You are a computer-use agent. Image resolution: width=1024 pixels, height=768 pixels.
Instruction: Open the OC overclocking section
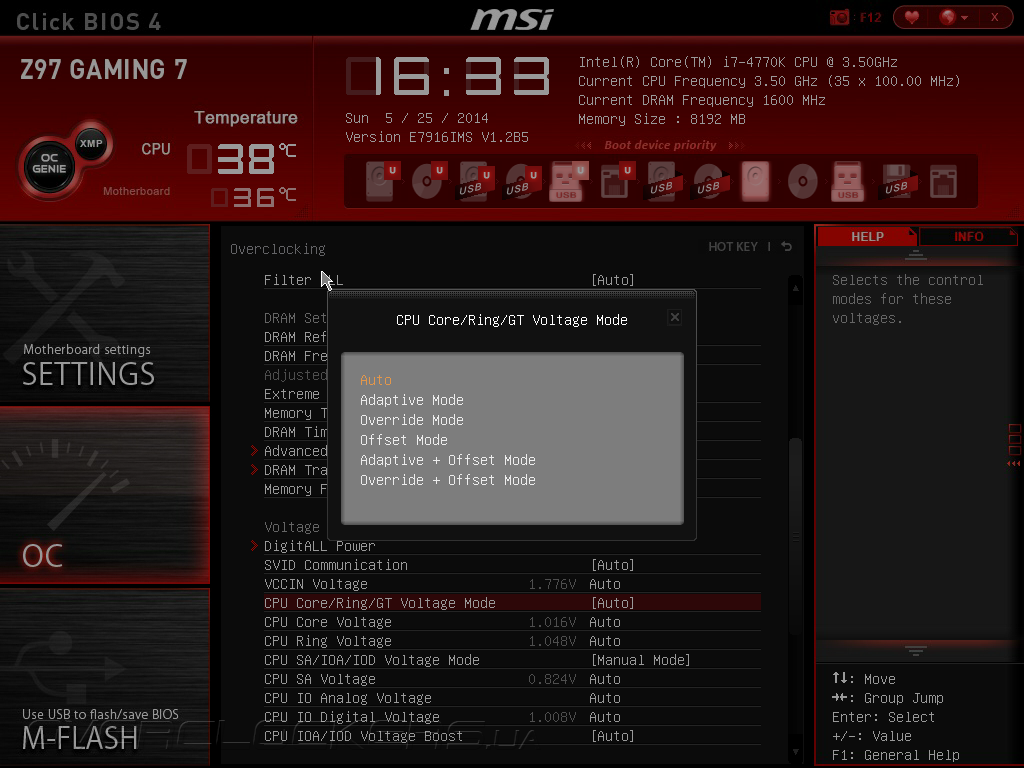point(104,494)
